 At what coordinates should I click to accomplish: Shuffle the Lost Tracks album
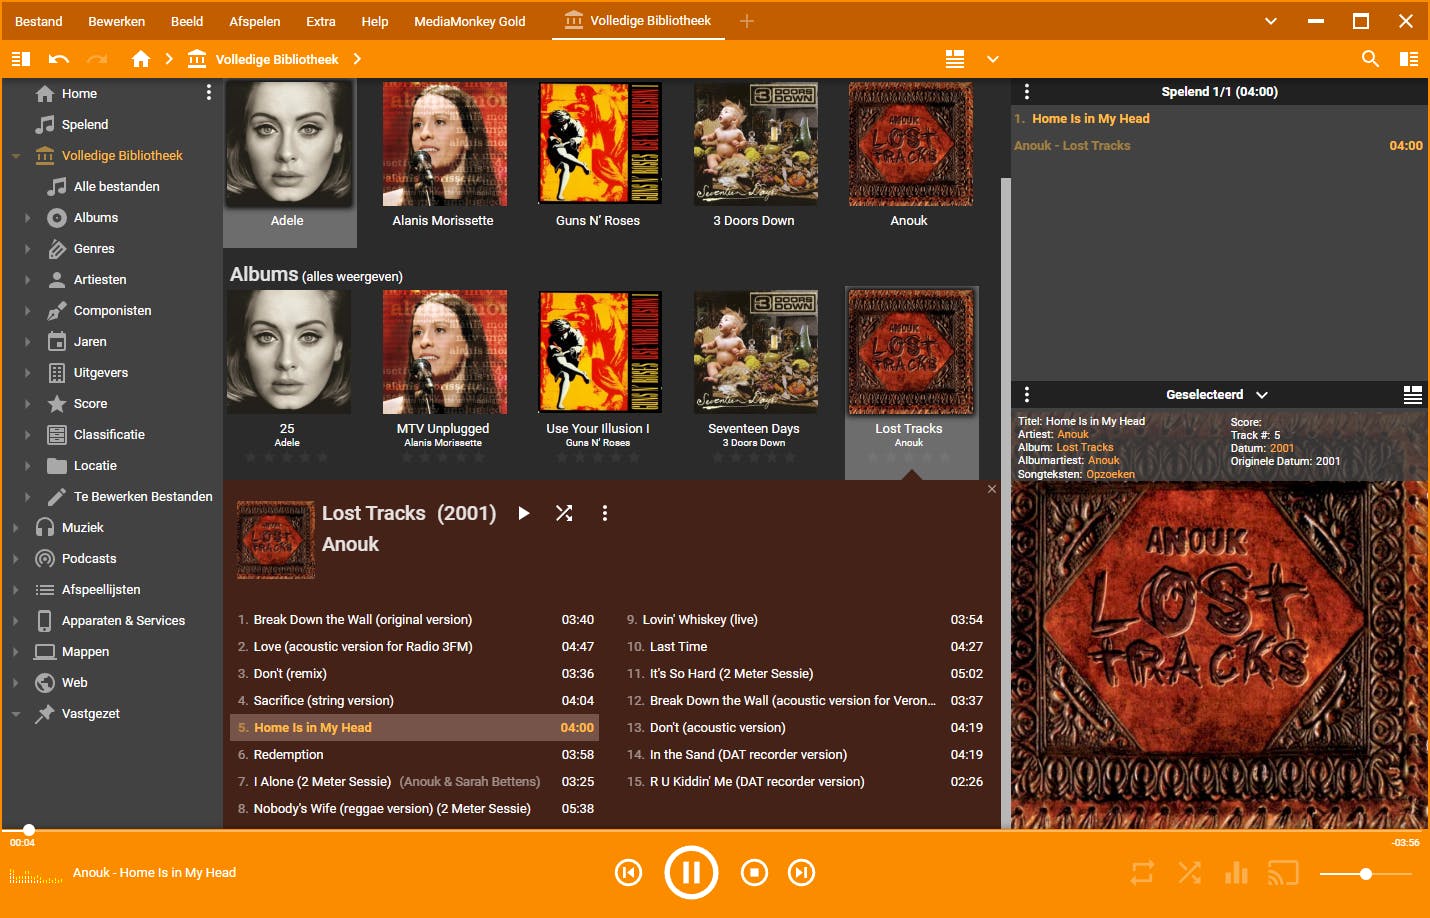coord(564,513)
